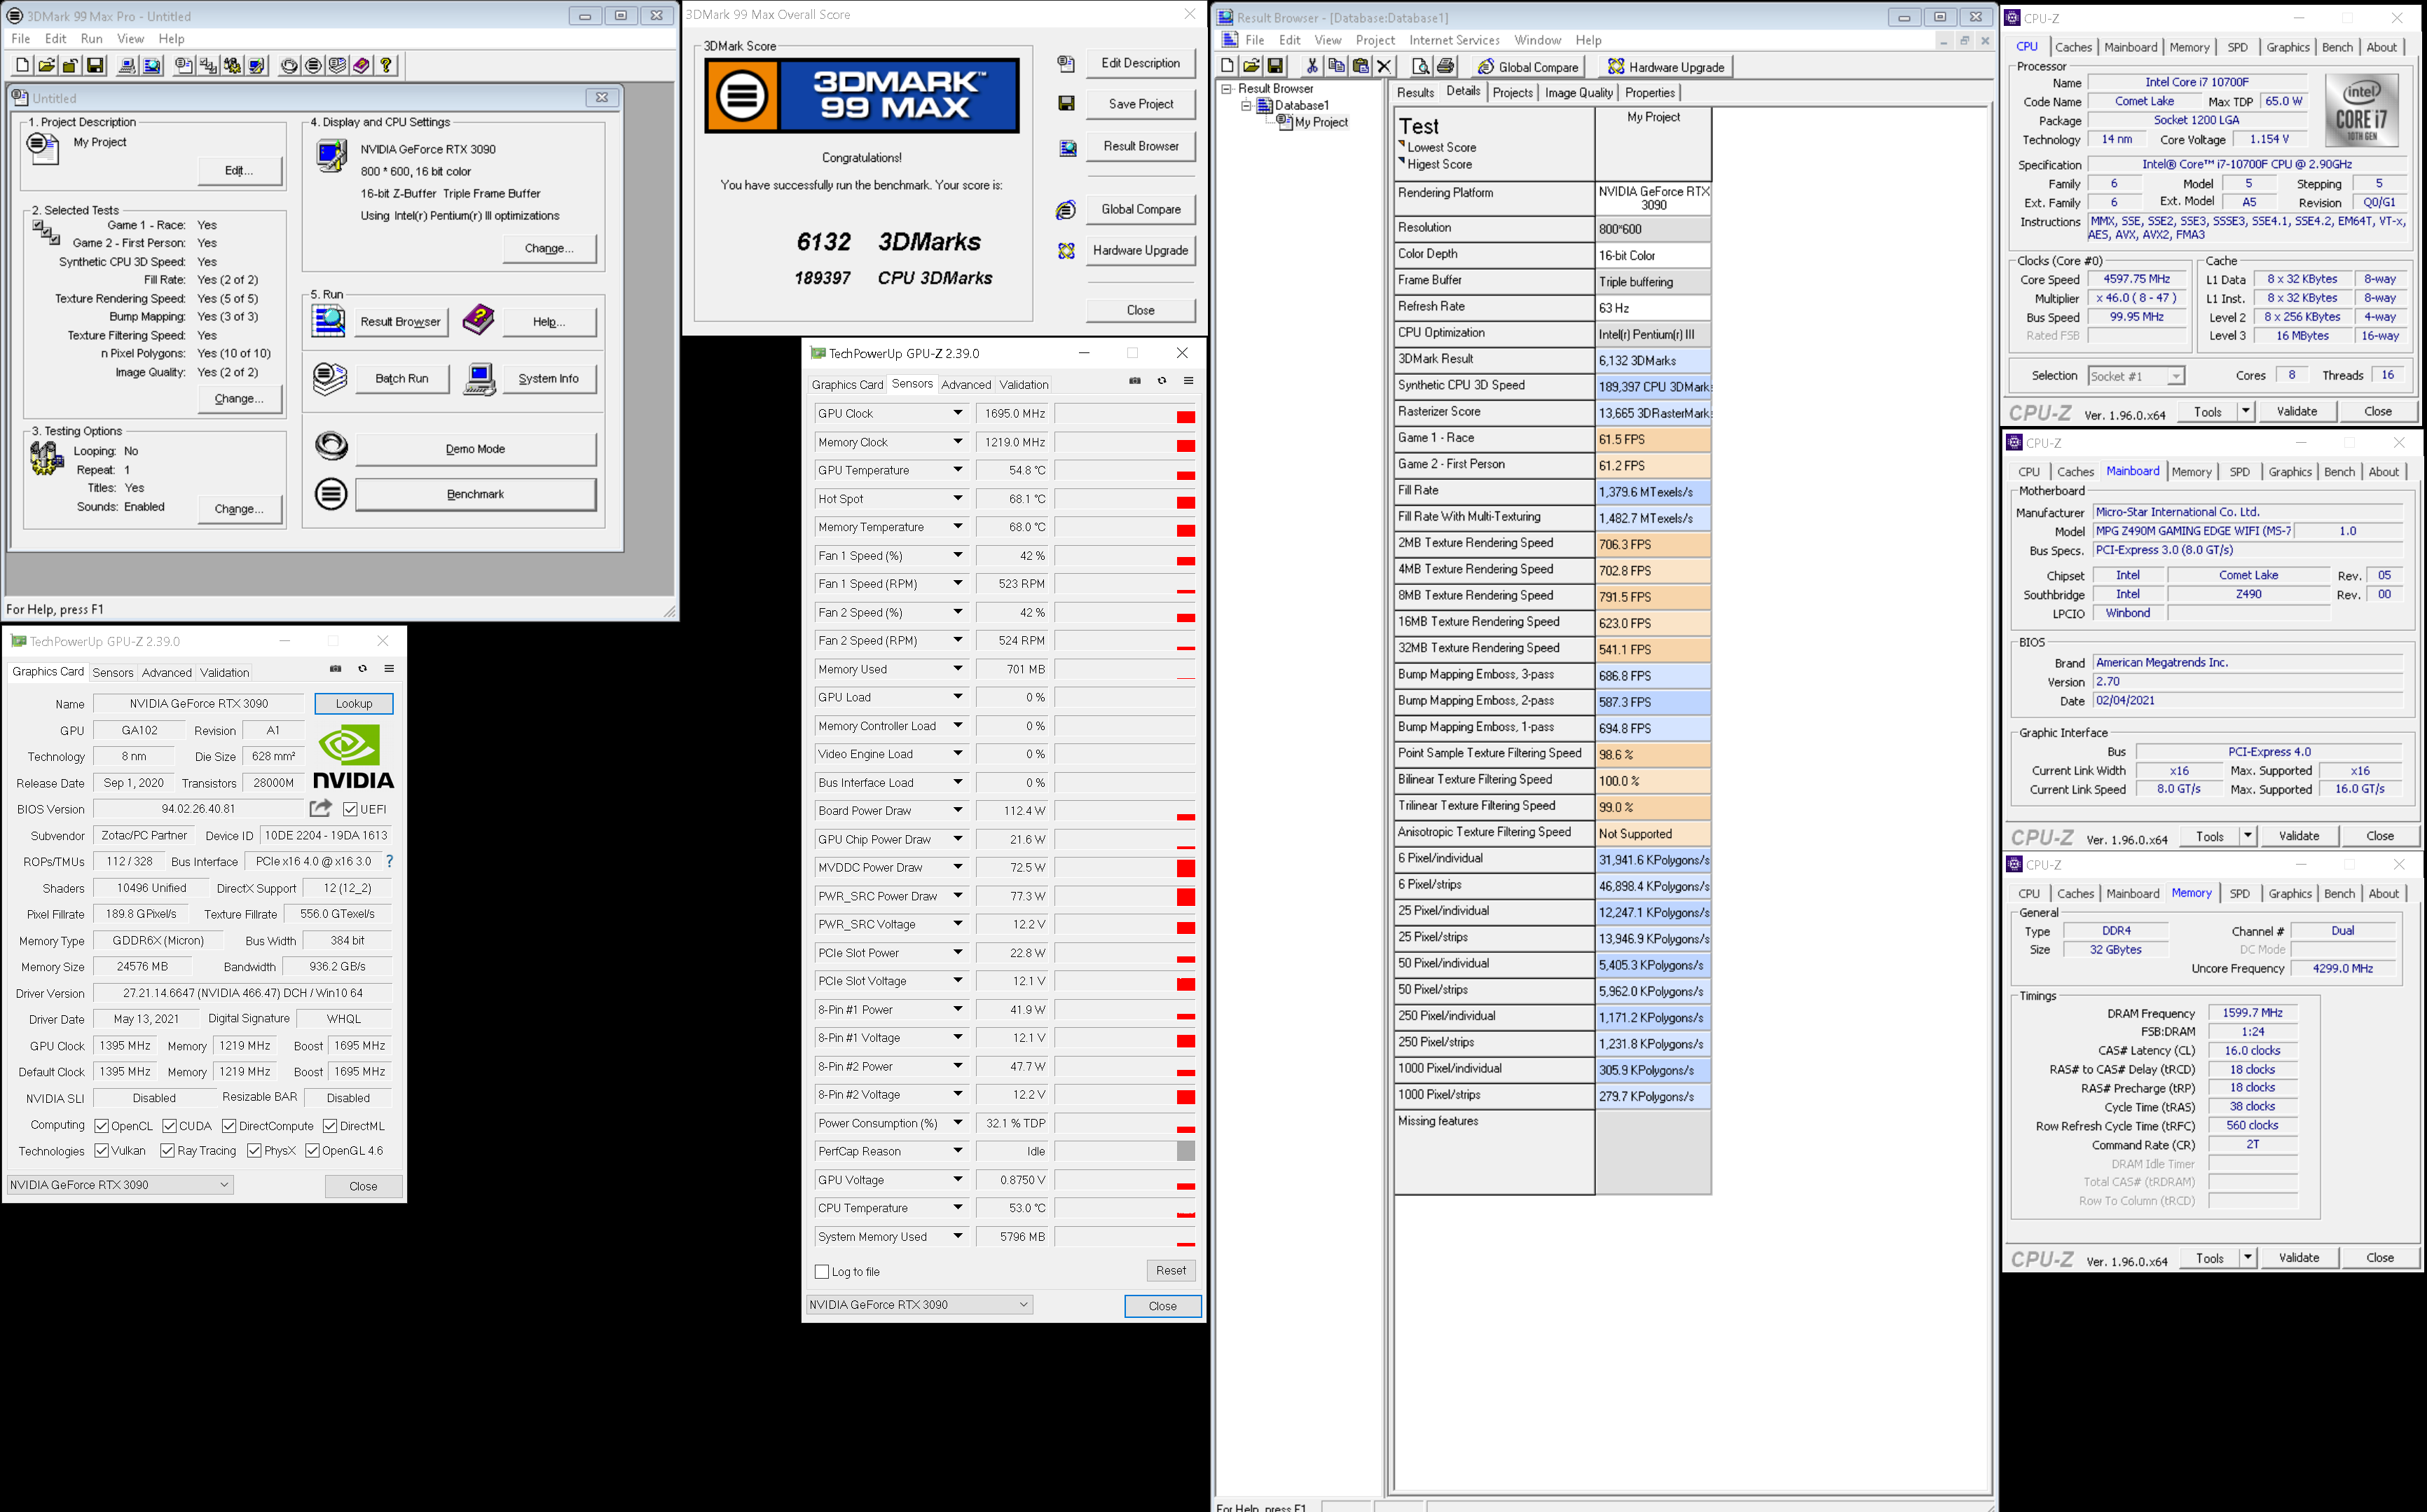Collapse Database1 tree node
The image size is (2427, 1512).
click(1246, 105)
